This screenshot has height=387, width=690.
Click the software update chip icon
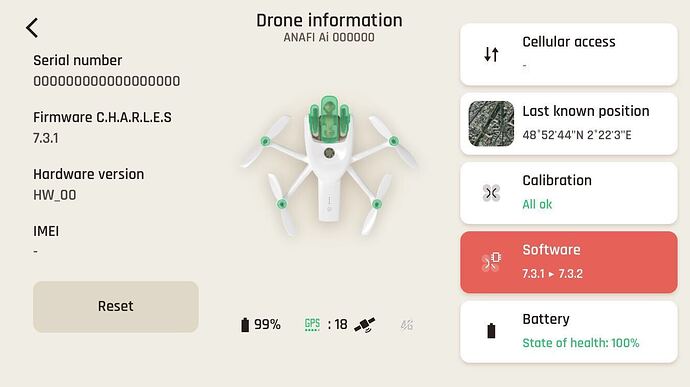(x=491, y=262)
